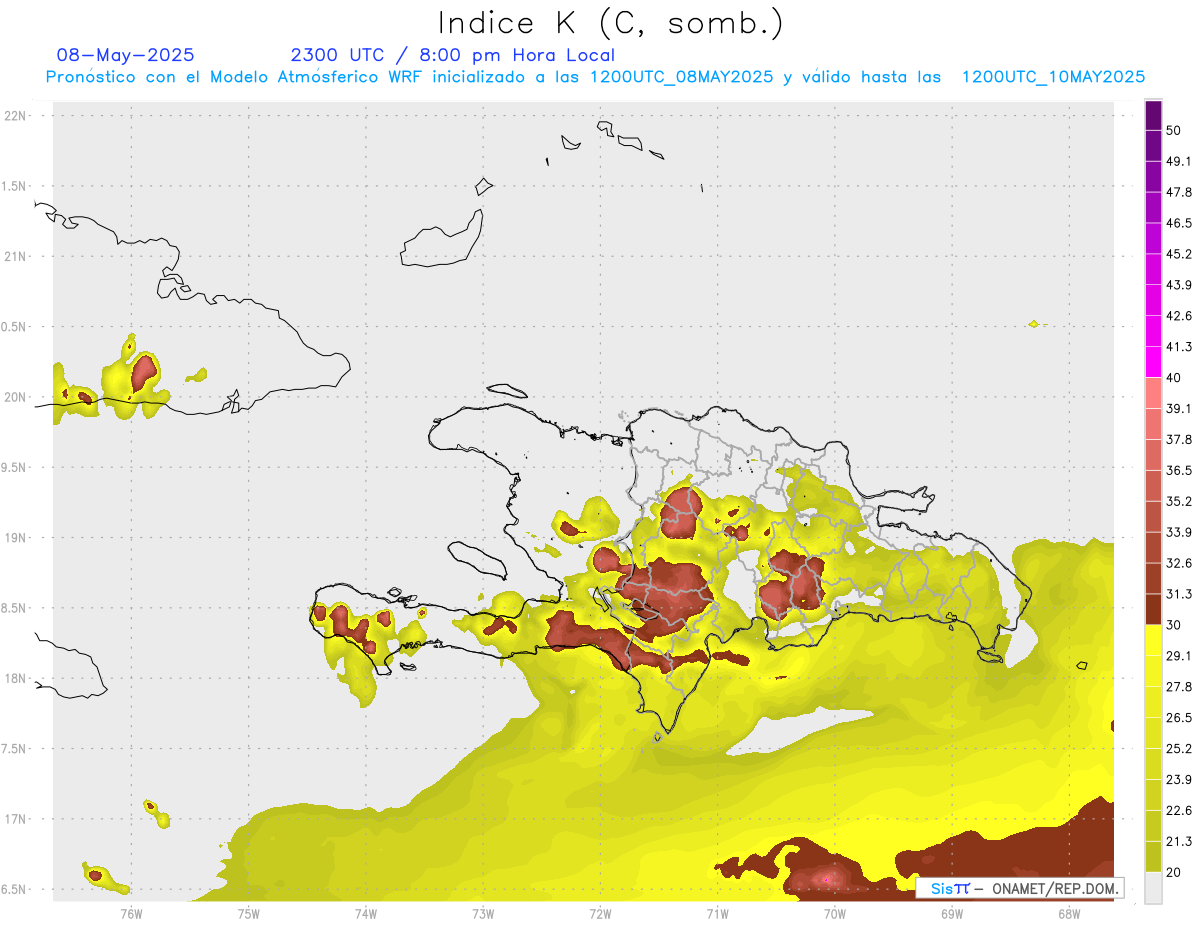Pick the gray swatch below the 20 label

tap(1153, 888)
